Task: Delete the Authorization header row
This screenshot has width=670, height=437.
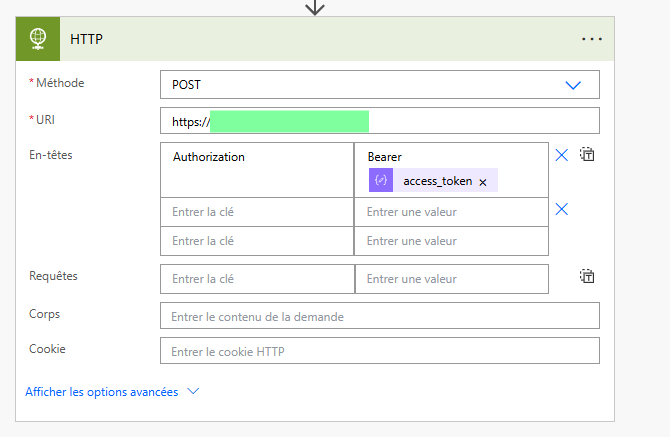Action: point(561,155)
